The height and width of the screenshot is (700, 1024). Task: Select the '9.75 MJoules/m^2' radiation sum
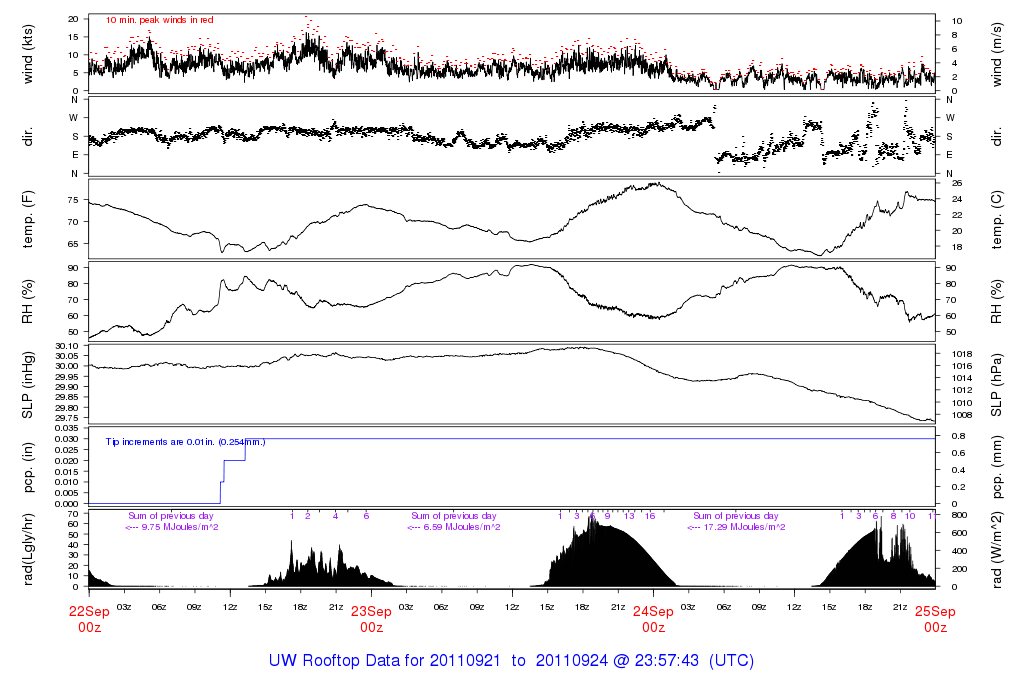[180, 527]
